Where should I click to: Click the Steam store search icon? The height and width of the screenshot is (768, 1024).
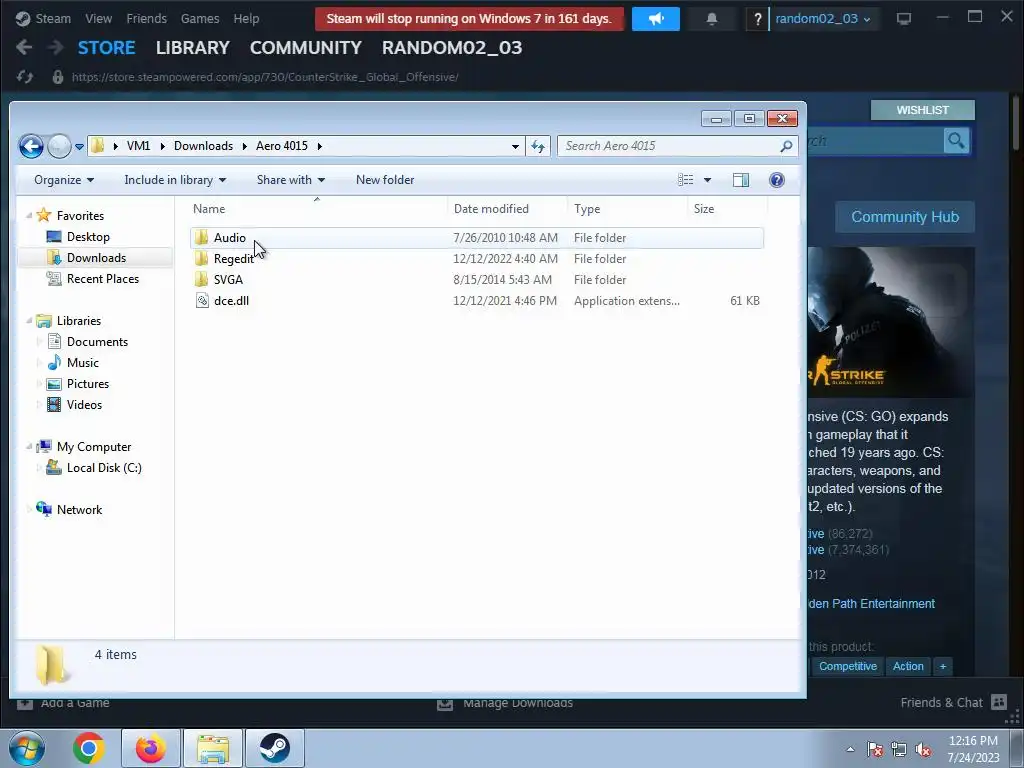click(956, 140)
